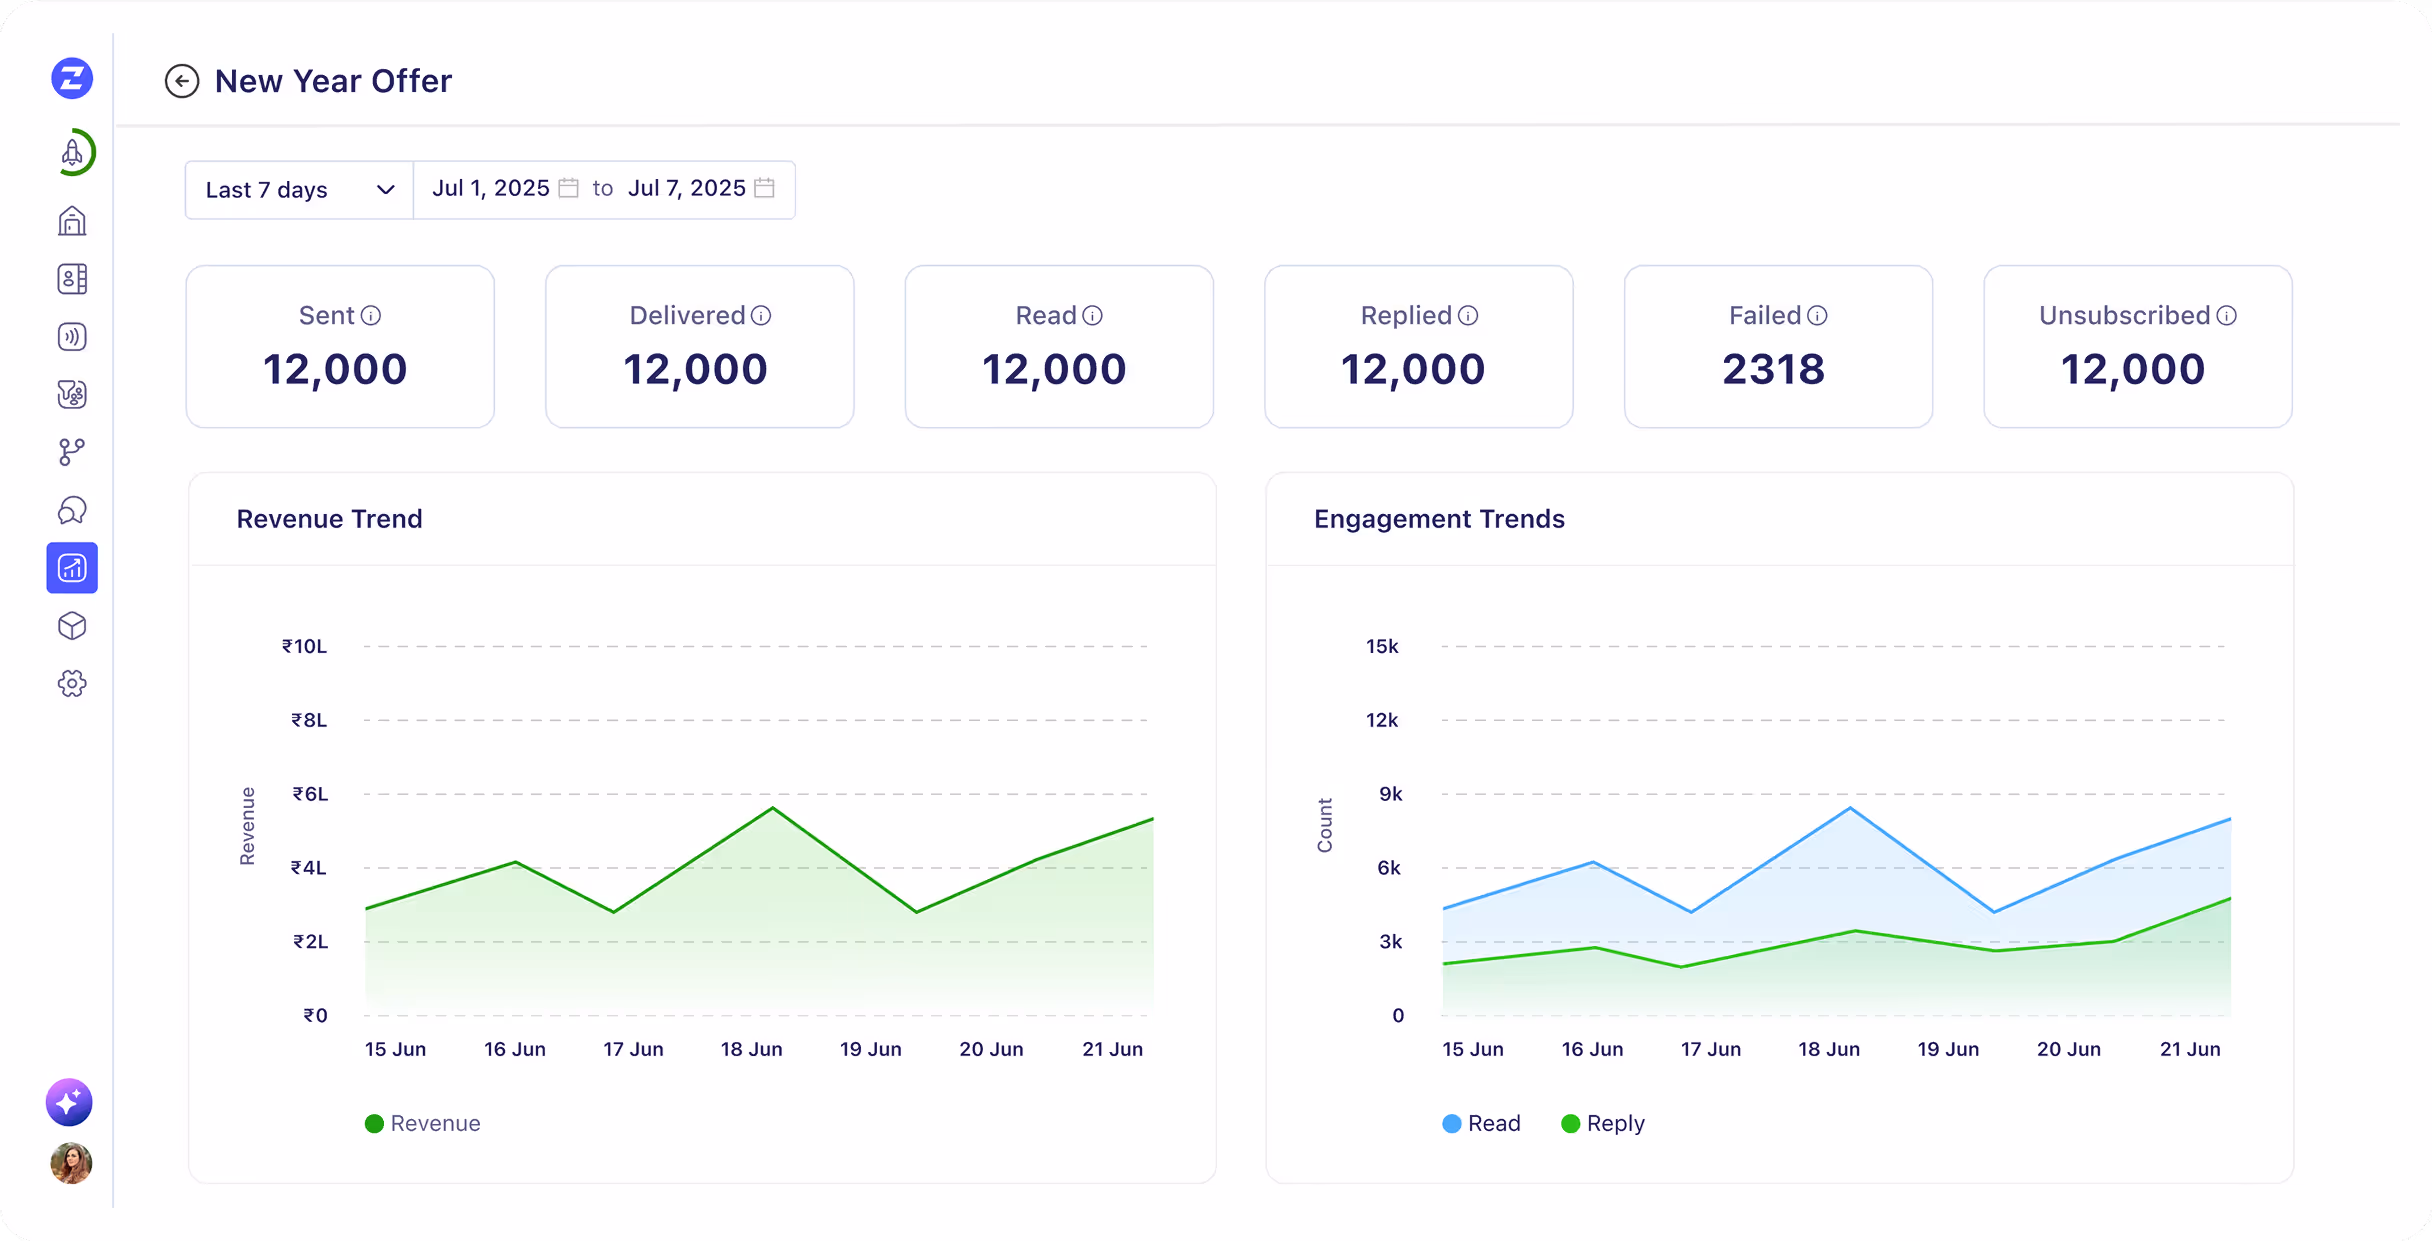Select the highlighted analytics sidebar icon
Image resolution: width=2432 pixels, height=1241 pixels.
tap(72, 568)
